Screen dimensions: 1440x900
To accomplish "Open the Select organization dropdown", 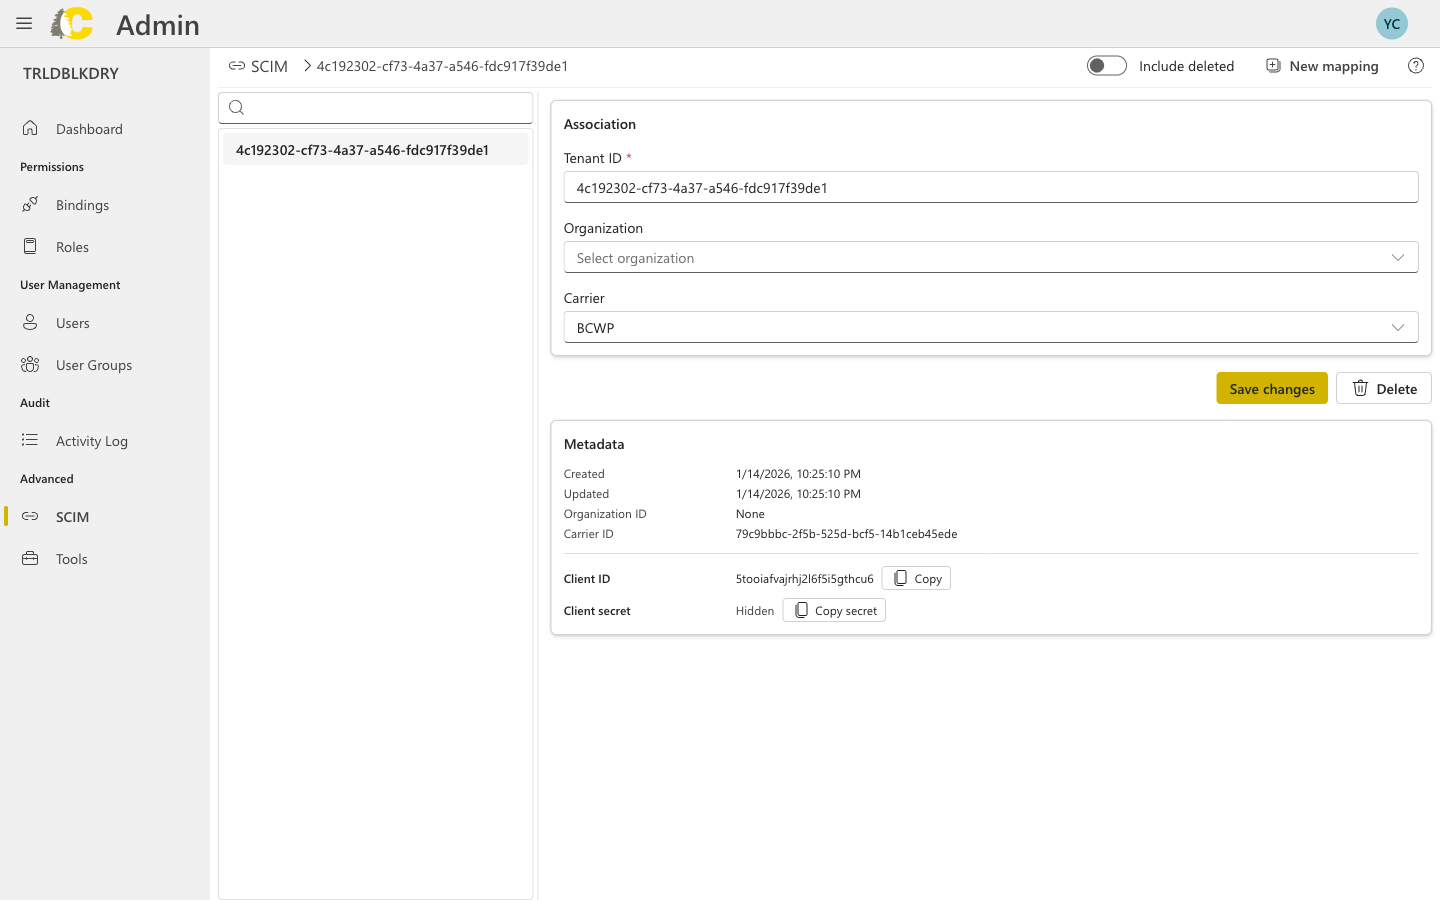I will pyautogui.click(x=991, y=257).
